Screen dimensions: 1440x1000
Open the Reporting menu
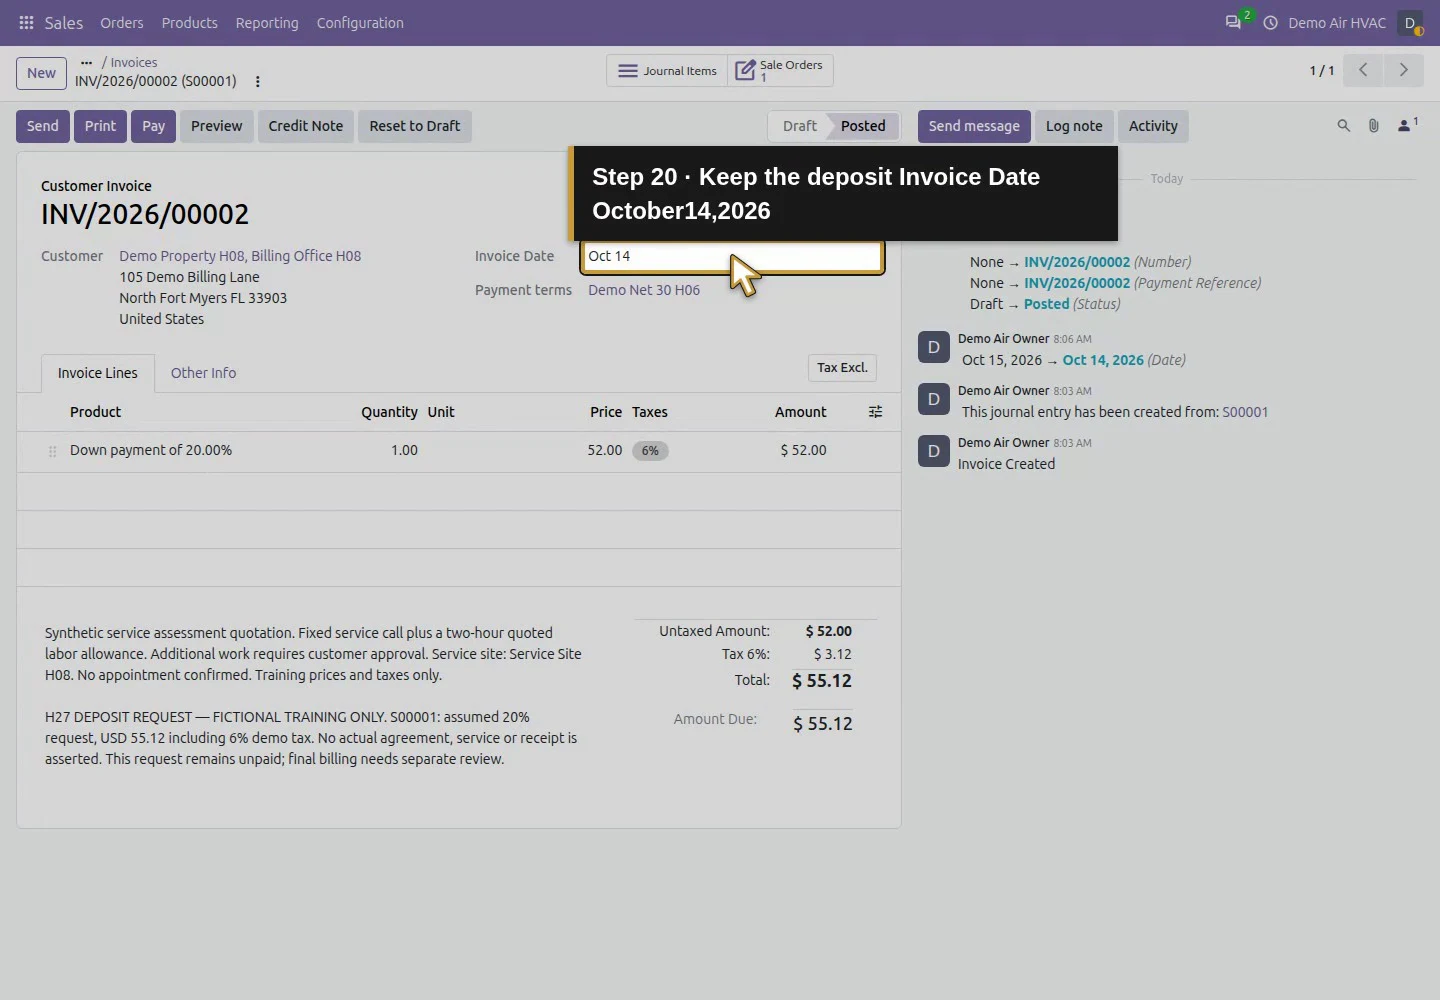pyautogui.click(x=267, y=22)
